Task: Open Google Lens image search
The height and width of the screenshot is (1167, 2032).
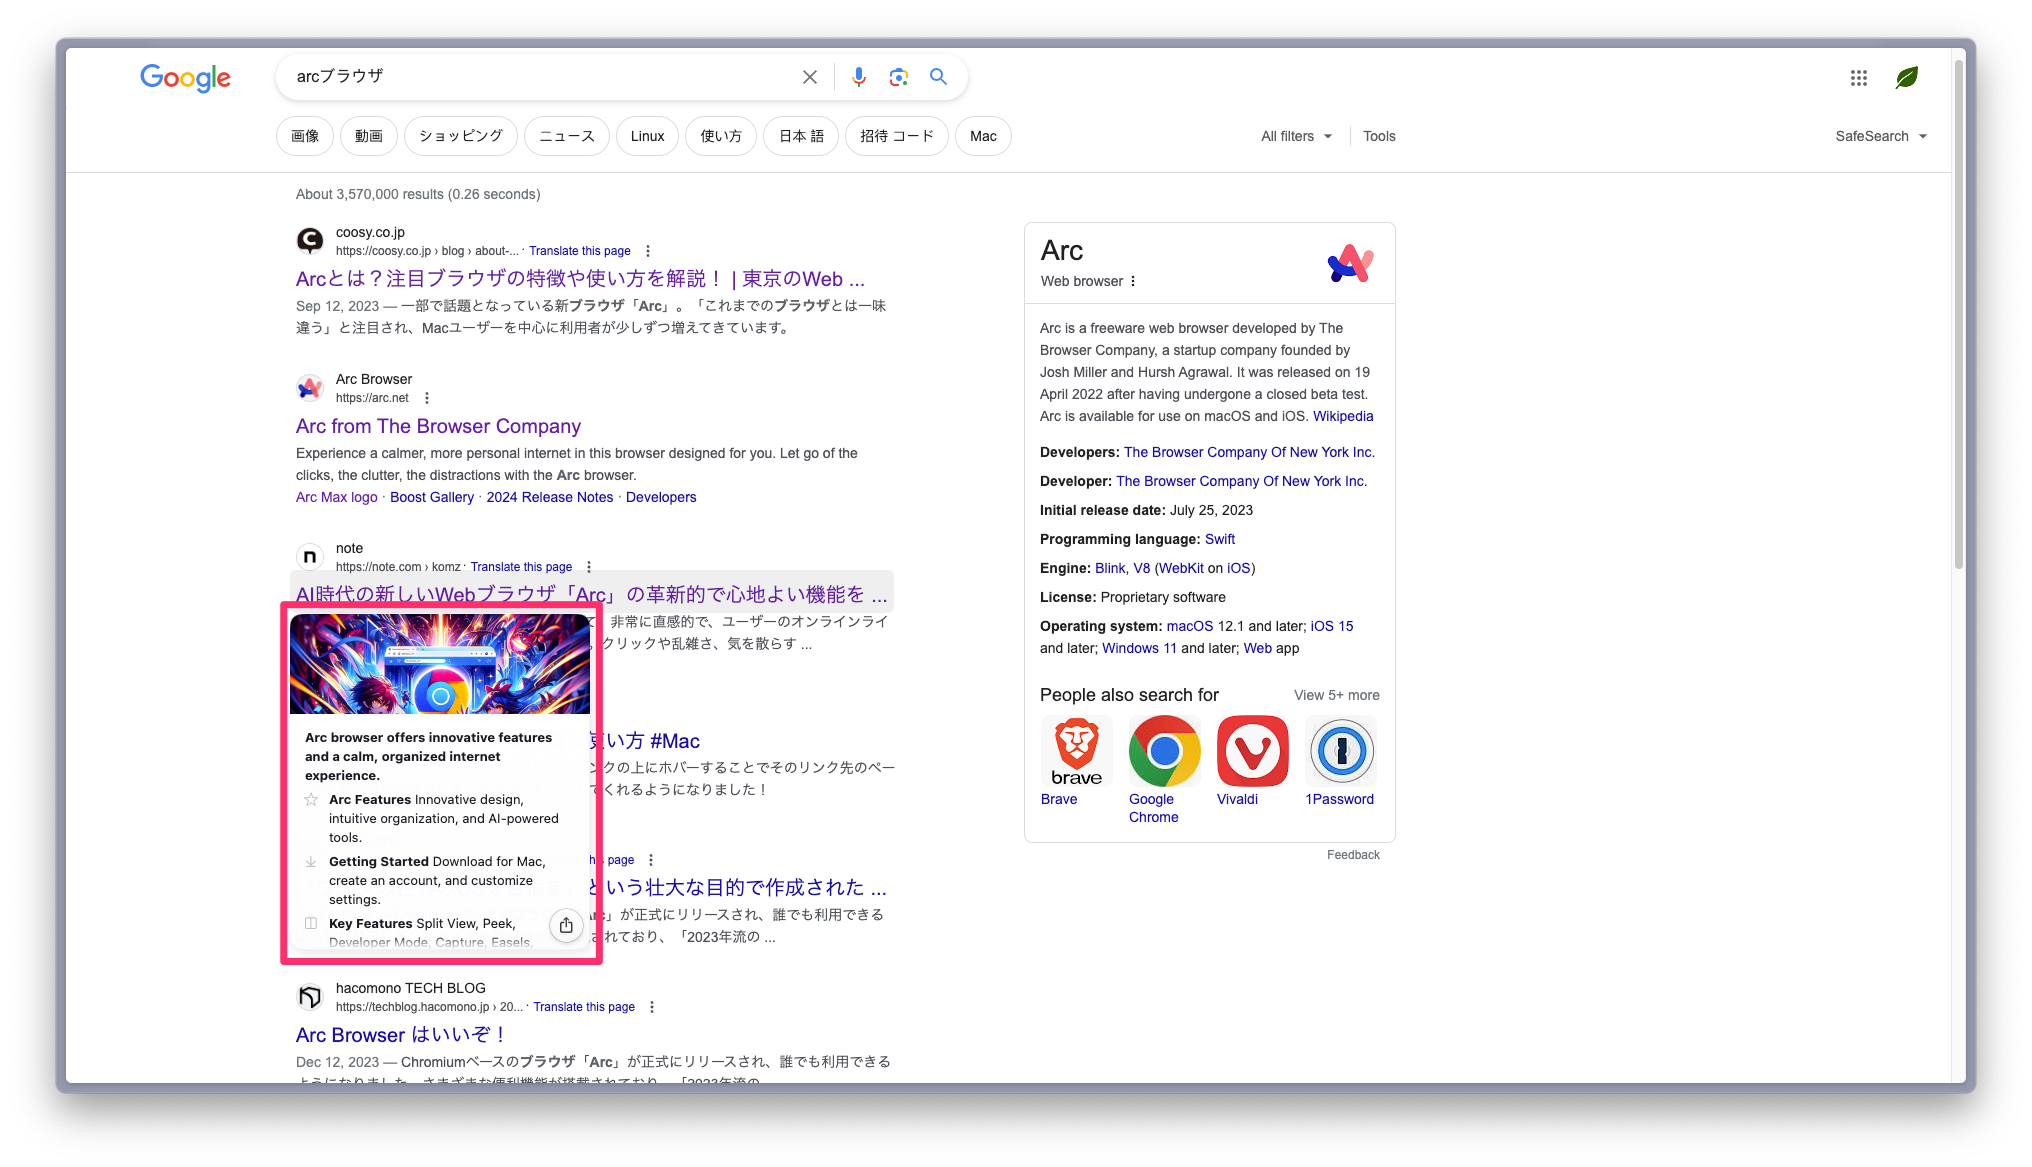Action: tap(899, 77)
